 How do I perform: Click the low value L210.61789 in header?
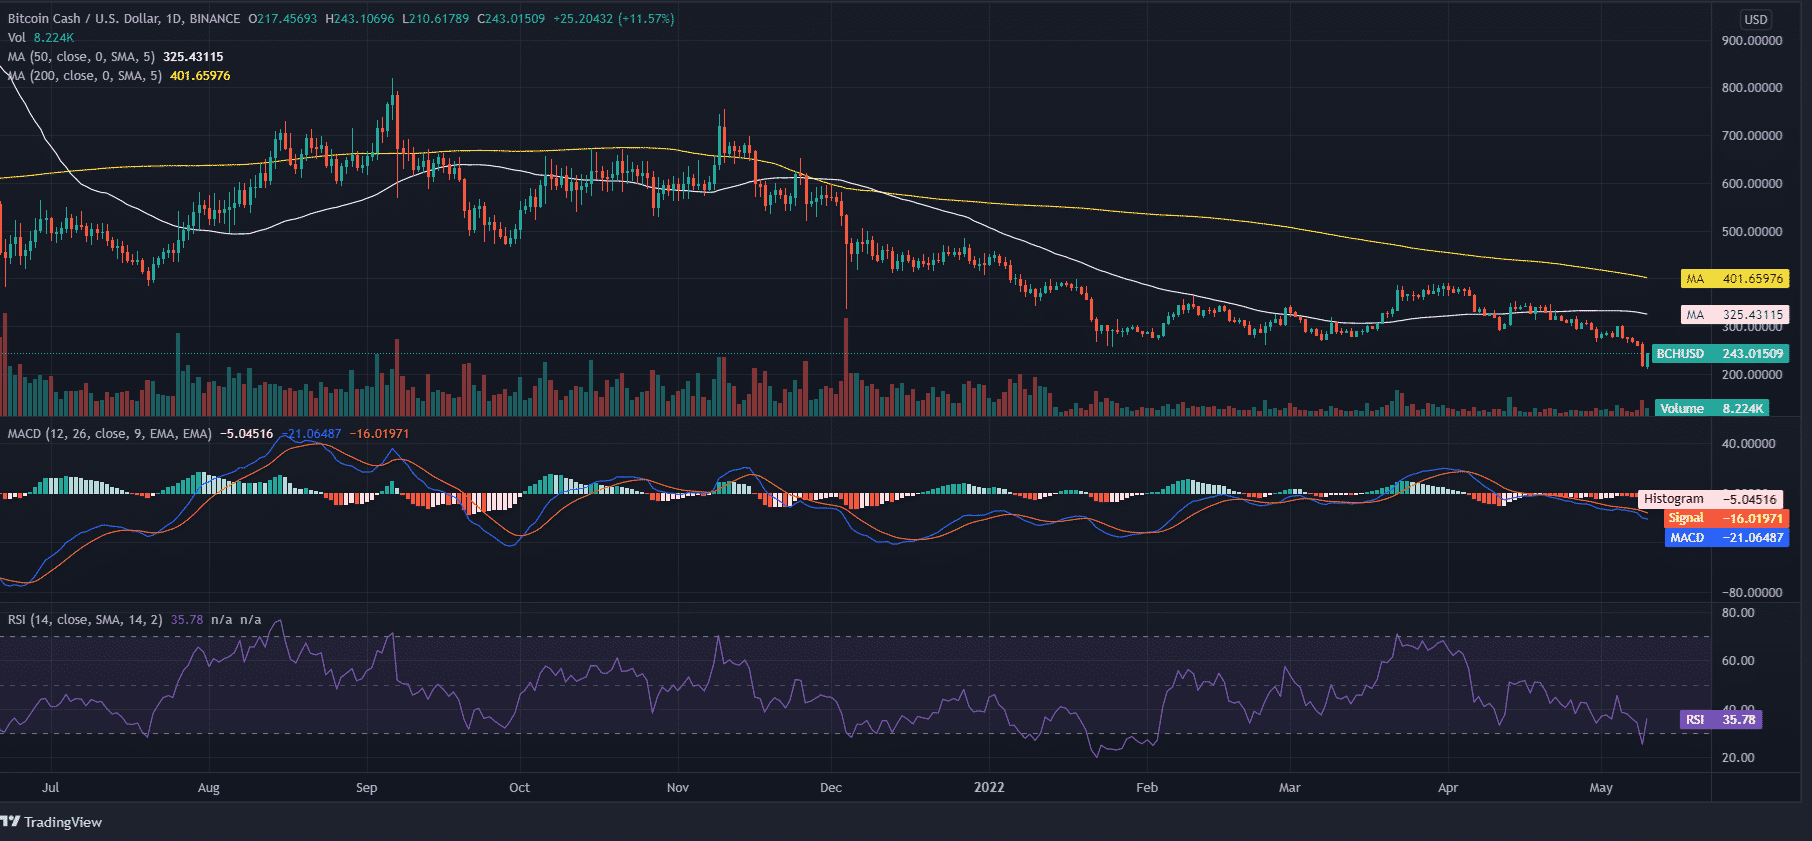pos(436,19)
